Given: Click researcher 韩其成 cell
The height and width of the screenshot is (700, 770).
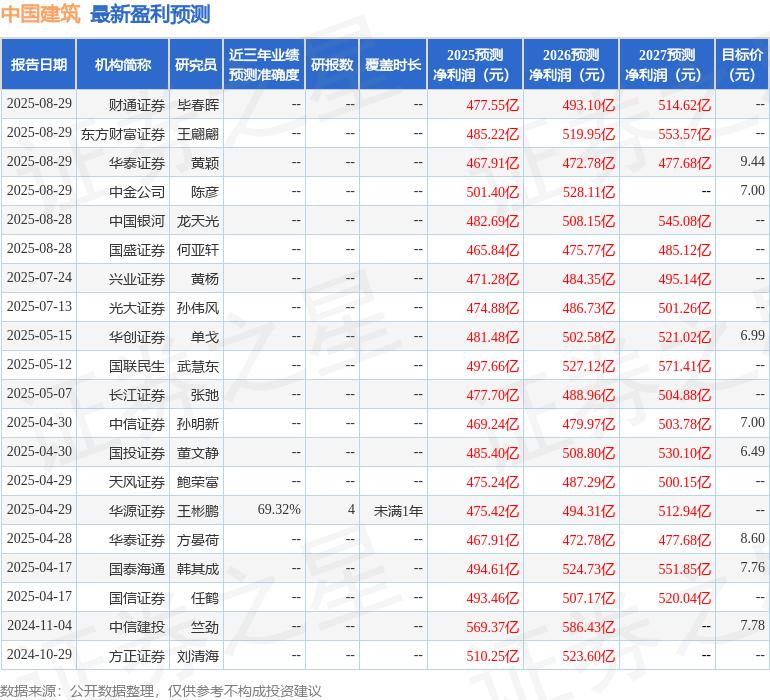Looking at the screenshot, I should click(x=198, y=568).
